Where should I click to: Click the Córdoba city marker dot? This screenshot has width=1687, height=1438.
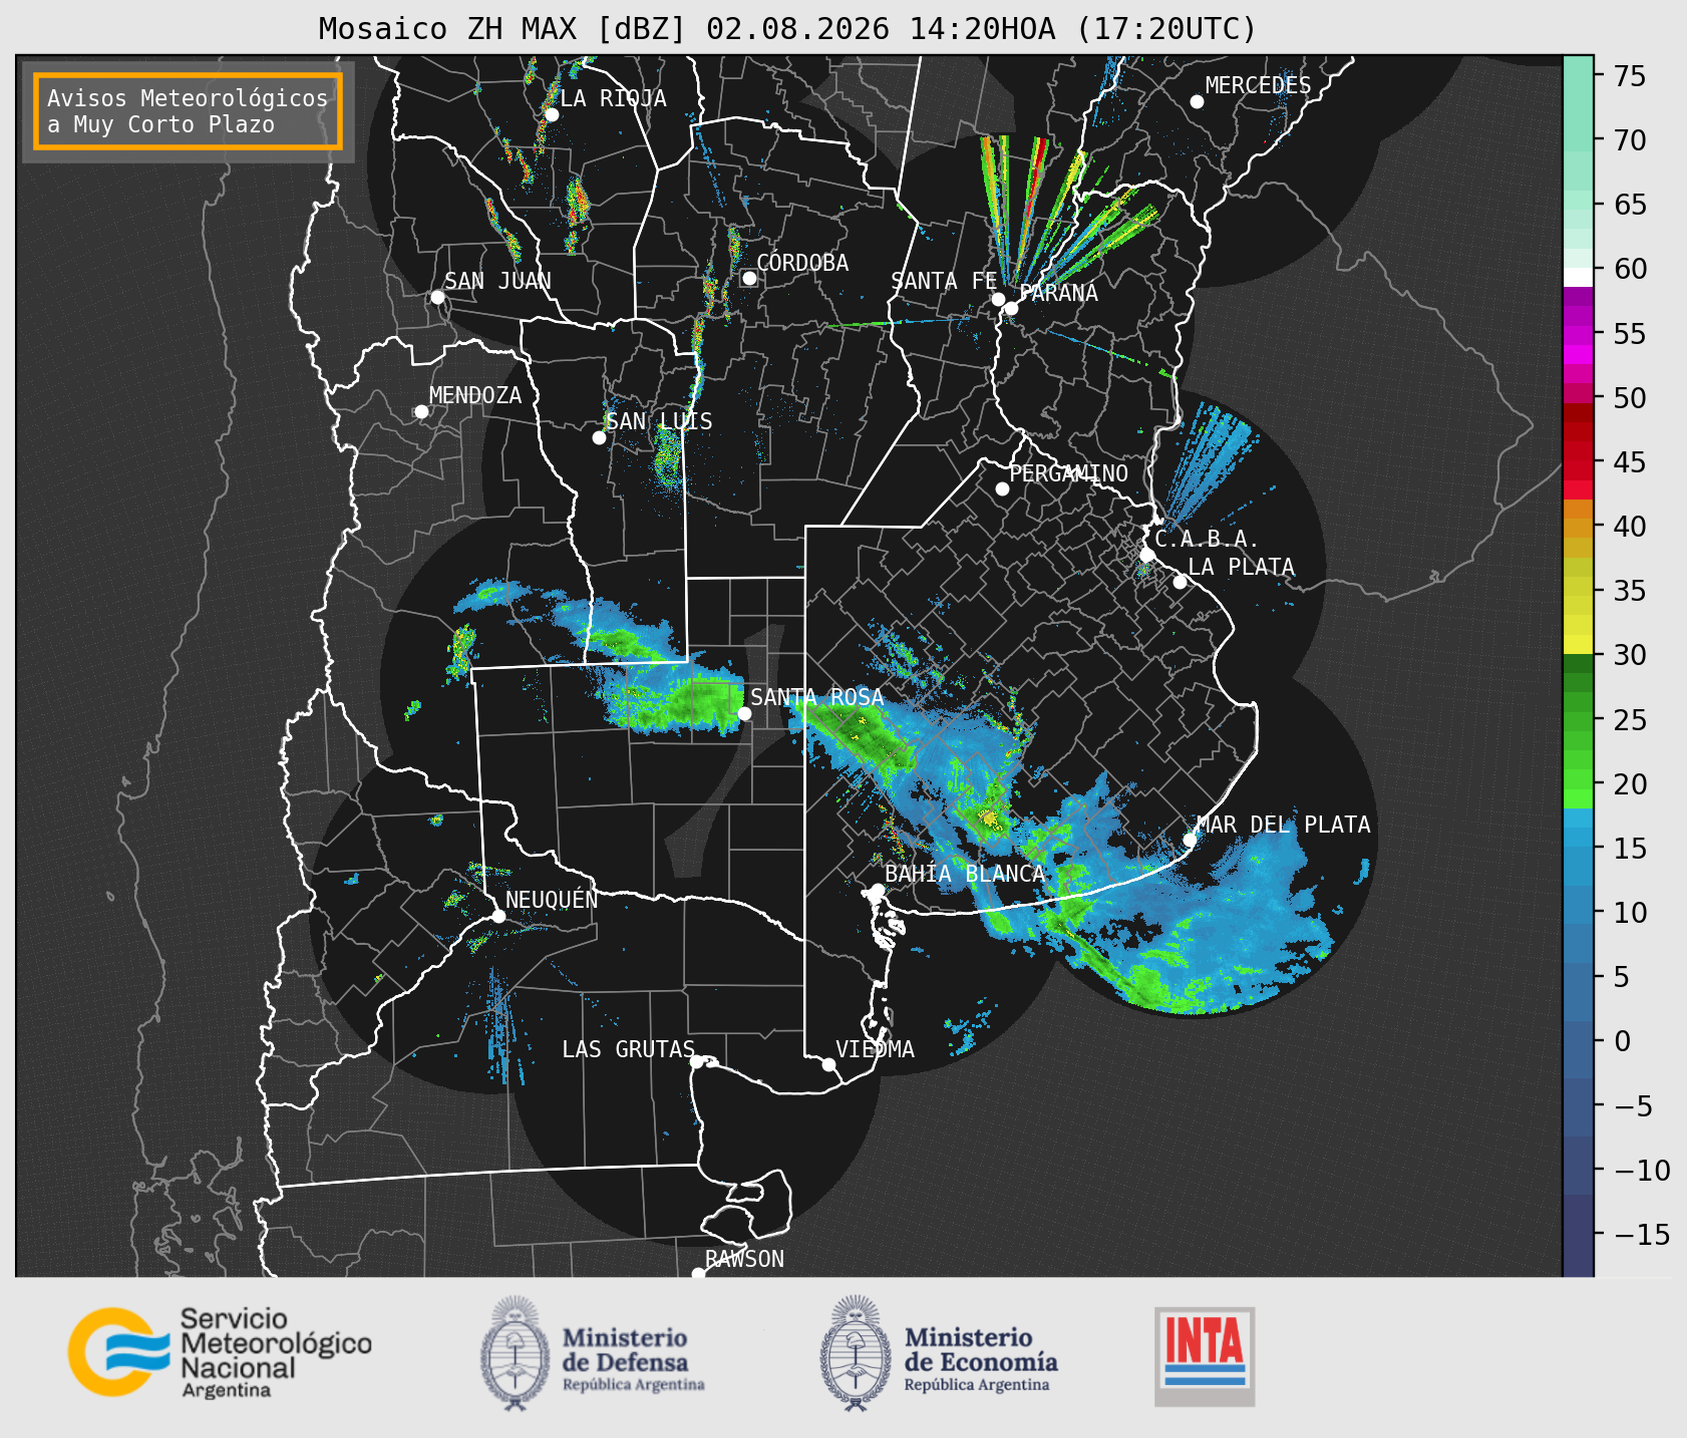749,278
